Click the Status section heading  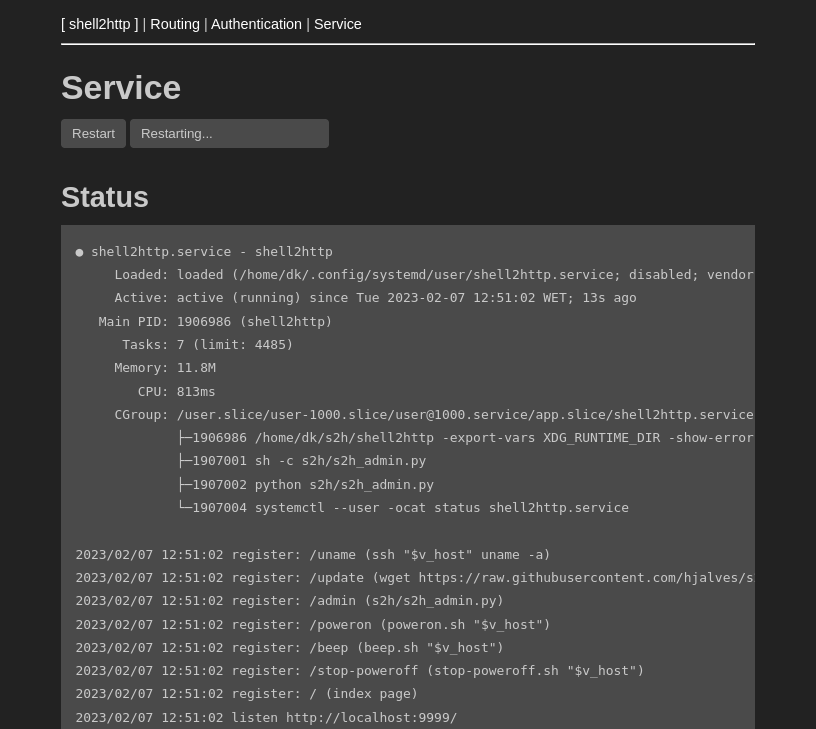click(x=105, y=197)
